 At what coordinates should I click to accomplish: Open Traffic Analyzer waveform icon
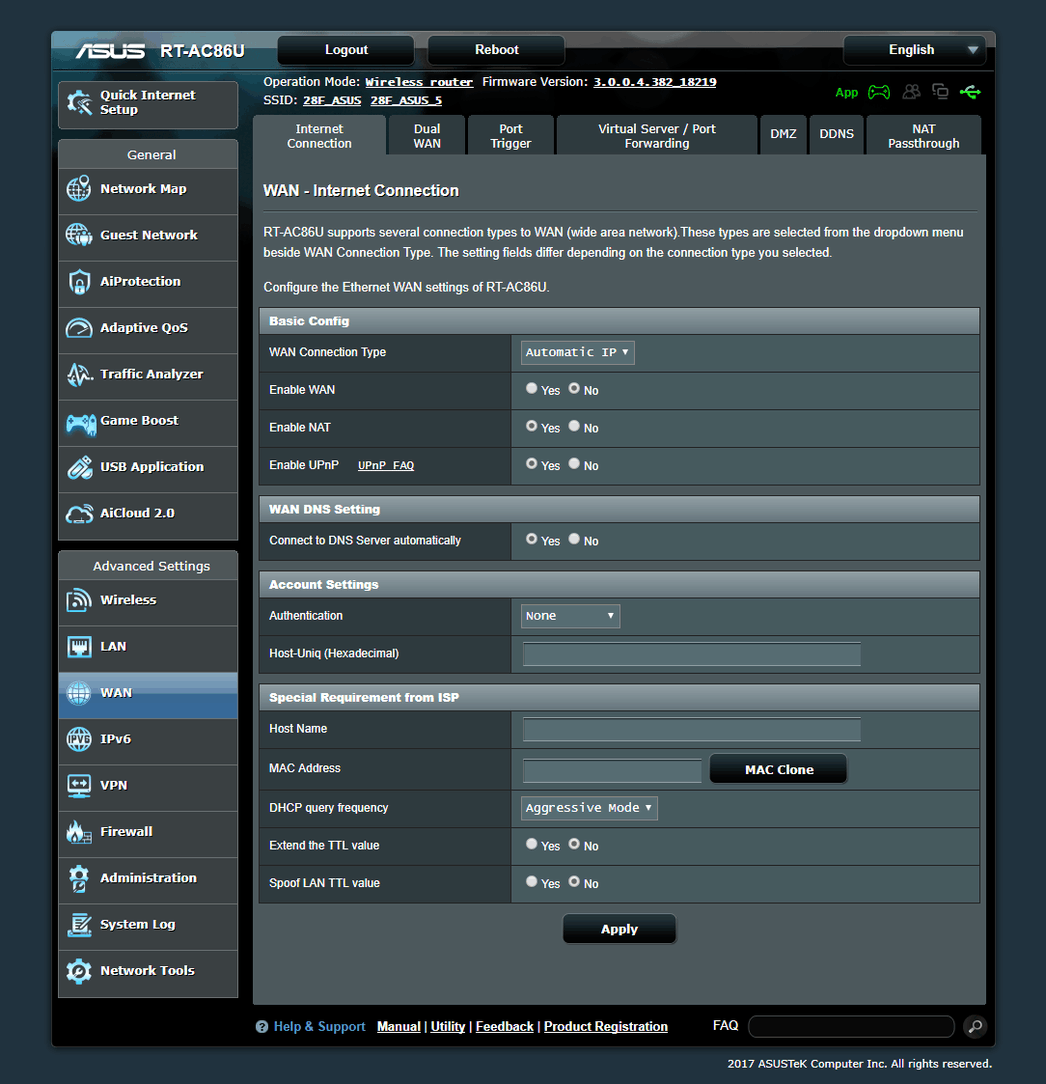[x=79, y=374]
